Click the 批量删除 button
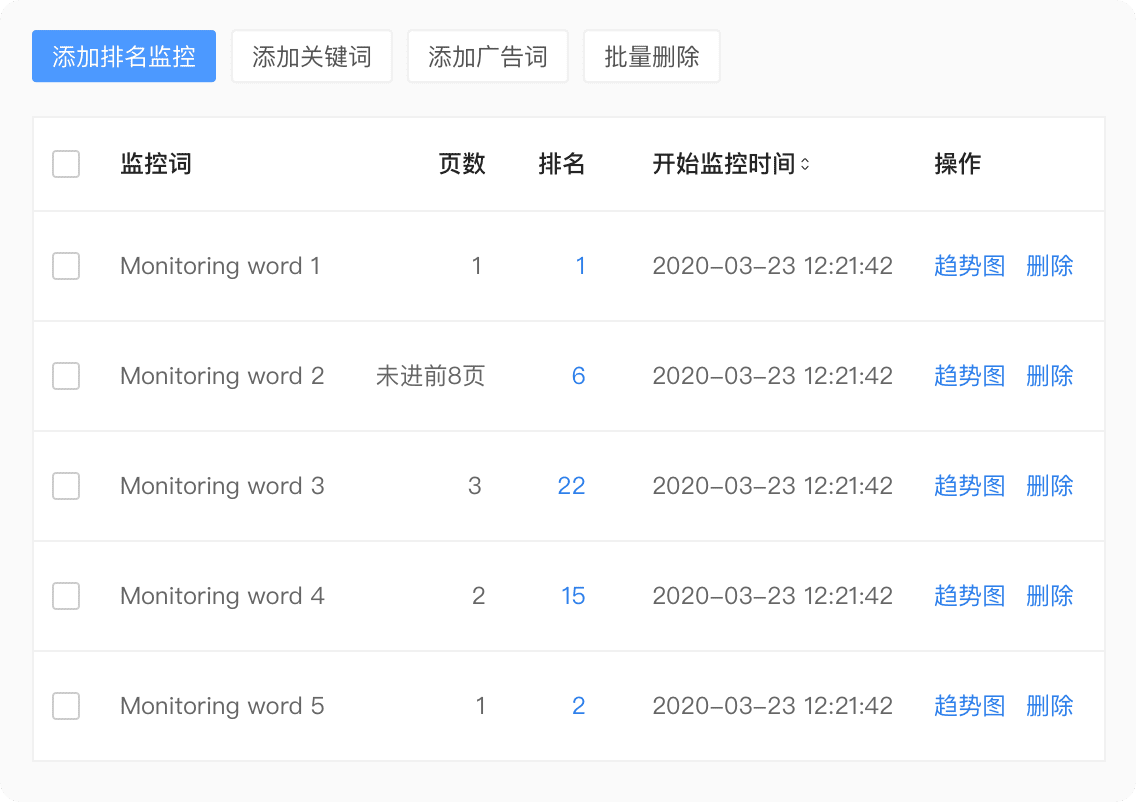The image size is (1136, 802). pyautogui.click(x=651, y=56)
